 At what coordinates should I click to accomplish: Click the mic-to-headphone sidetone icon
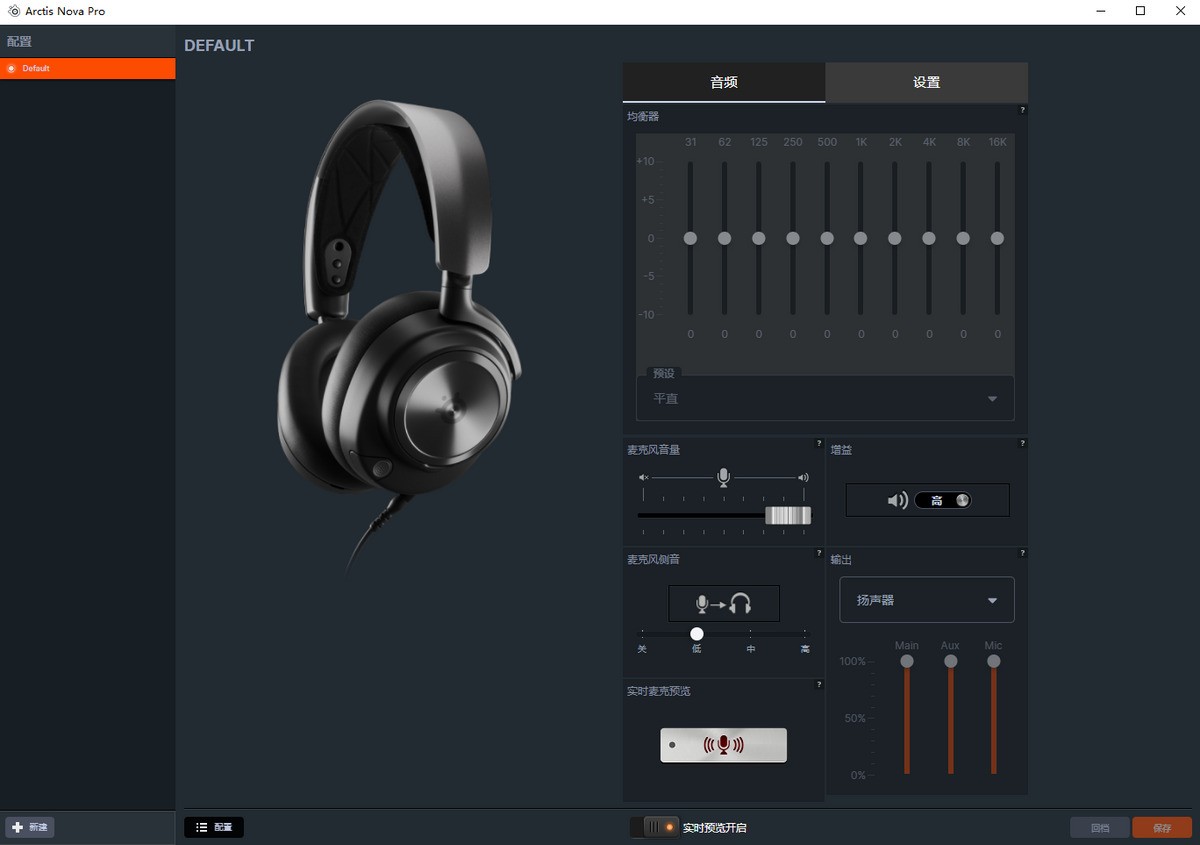[723, 604]
